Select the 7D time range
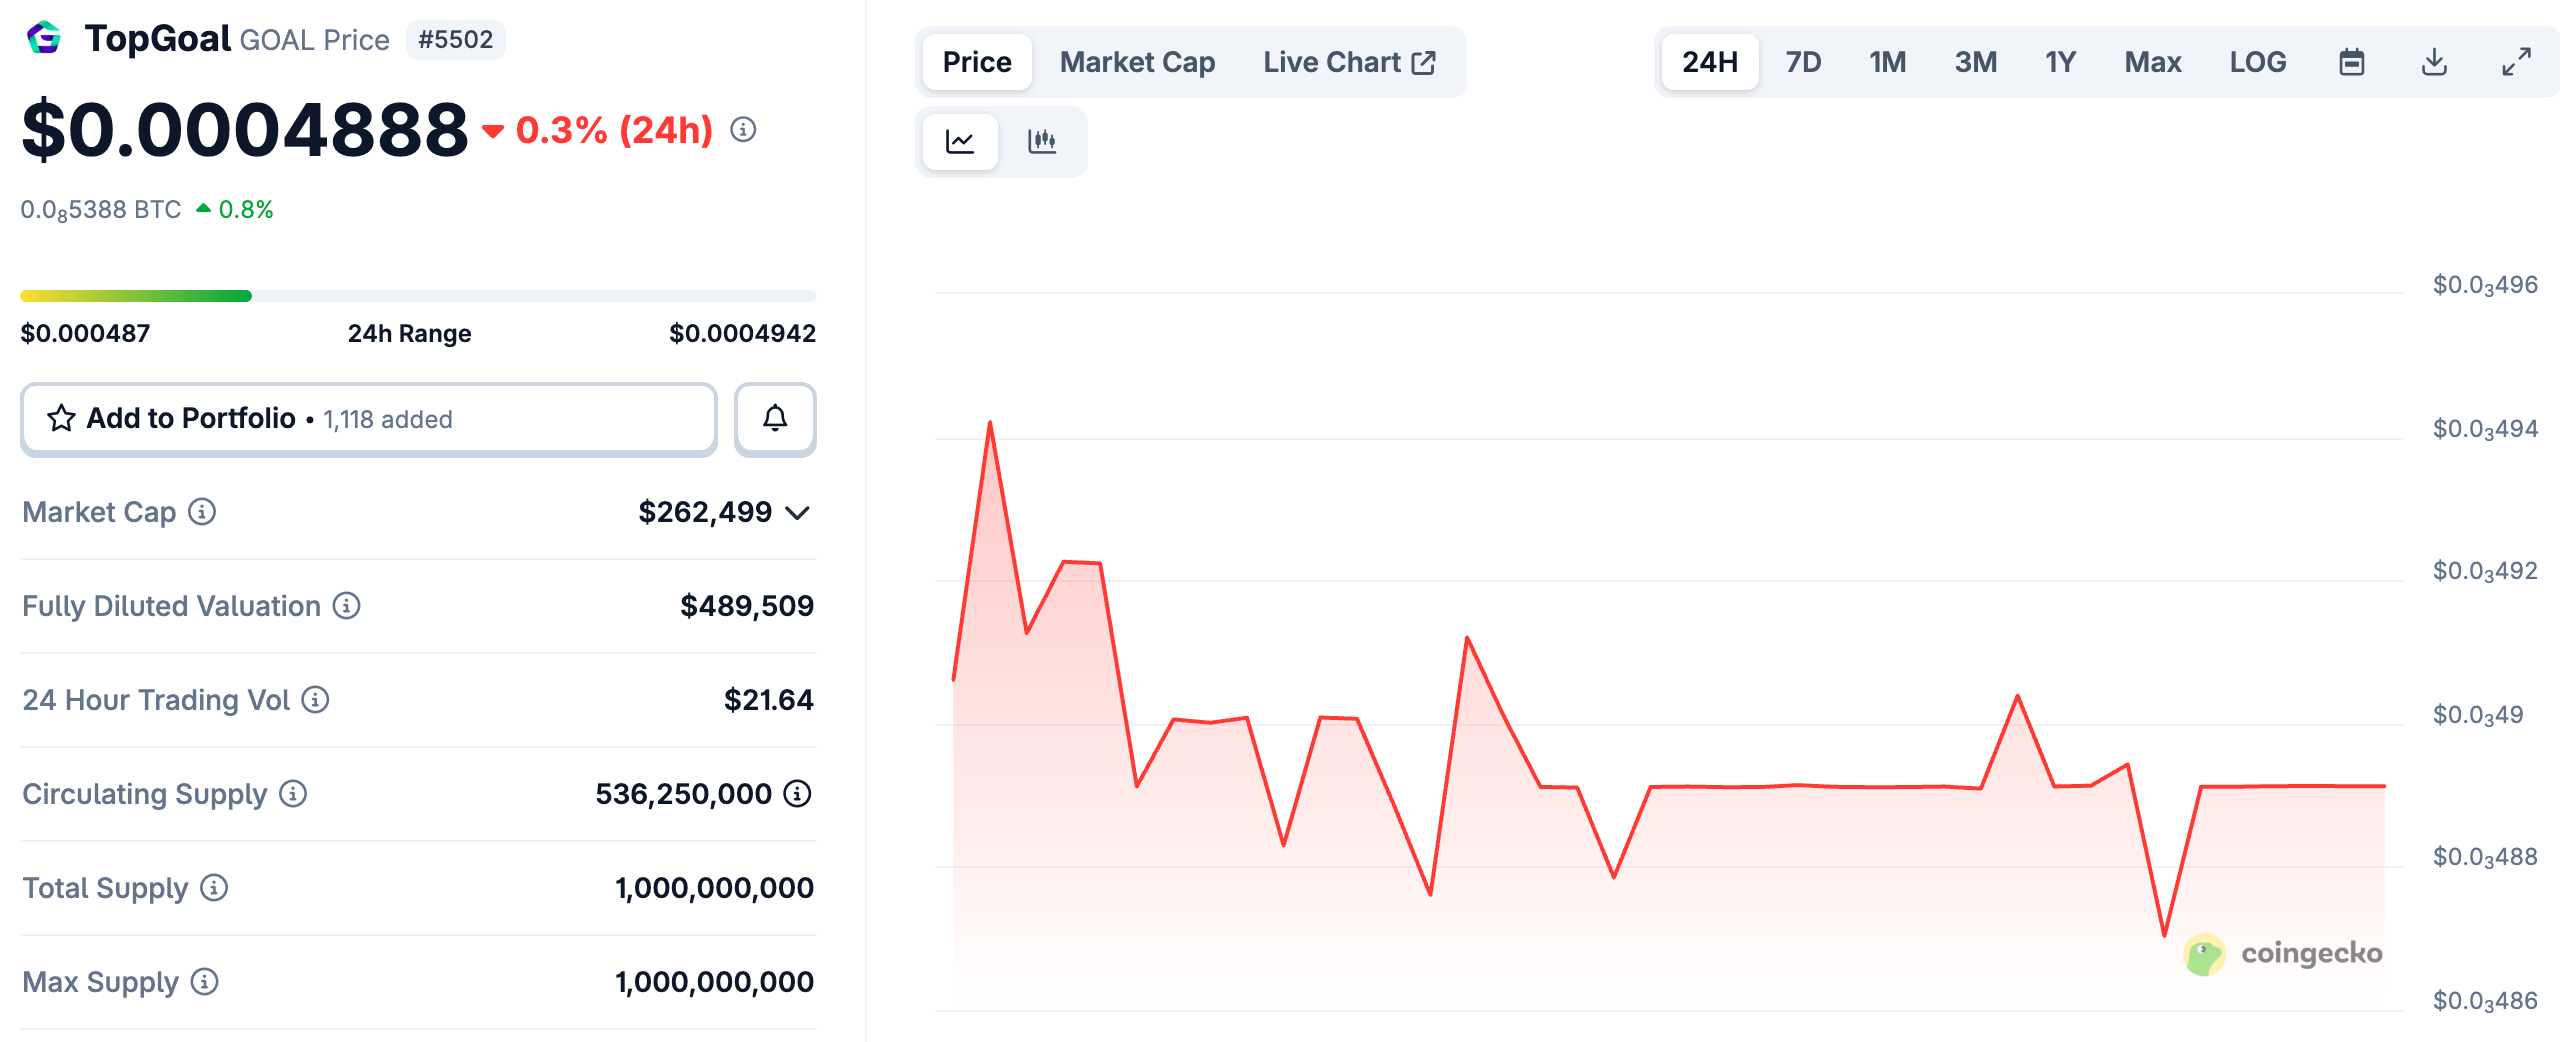This screenshot has height=1042, width=2564. click(x=1803, y=63)
